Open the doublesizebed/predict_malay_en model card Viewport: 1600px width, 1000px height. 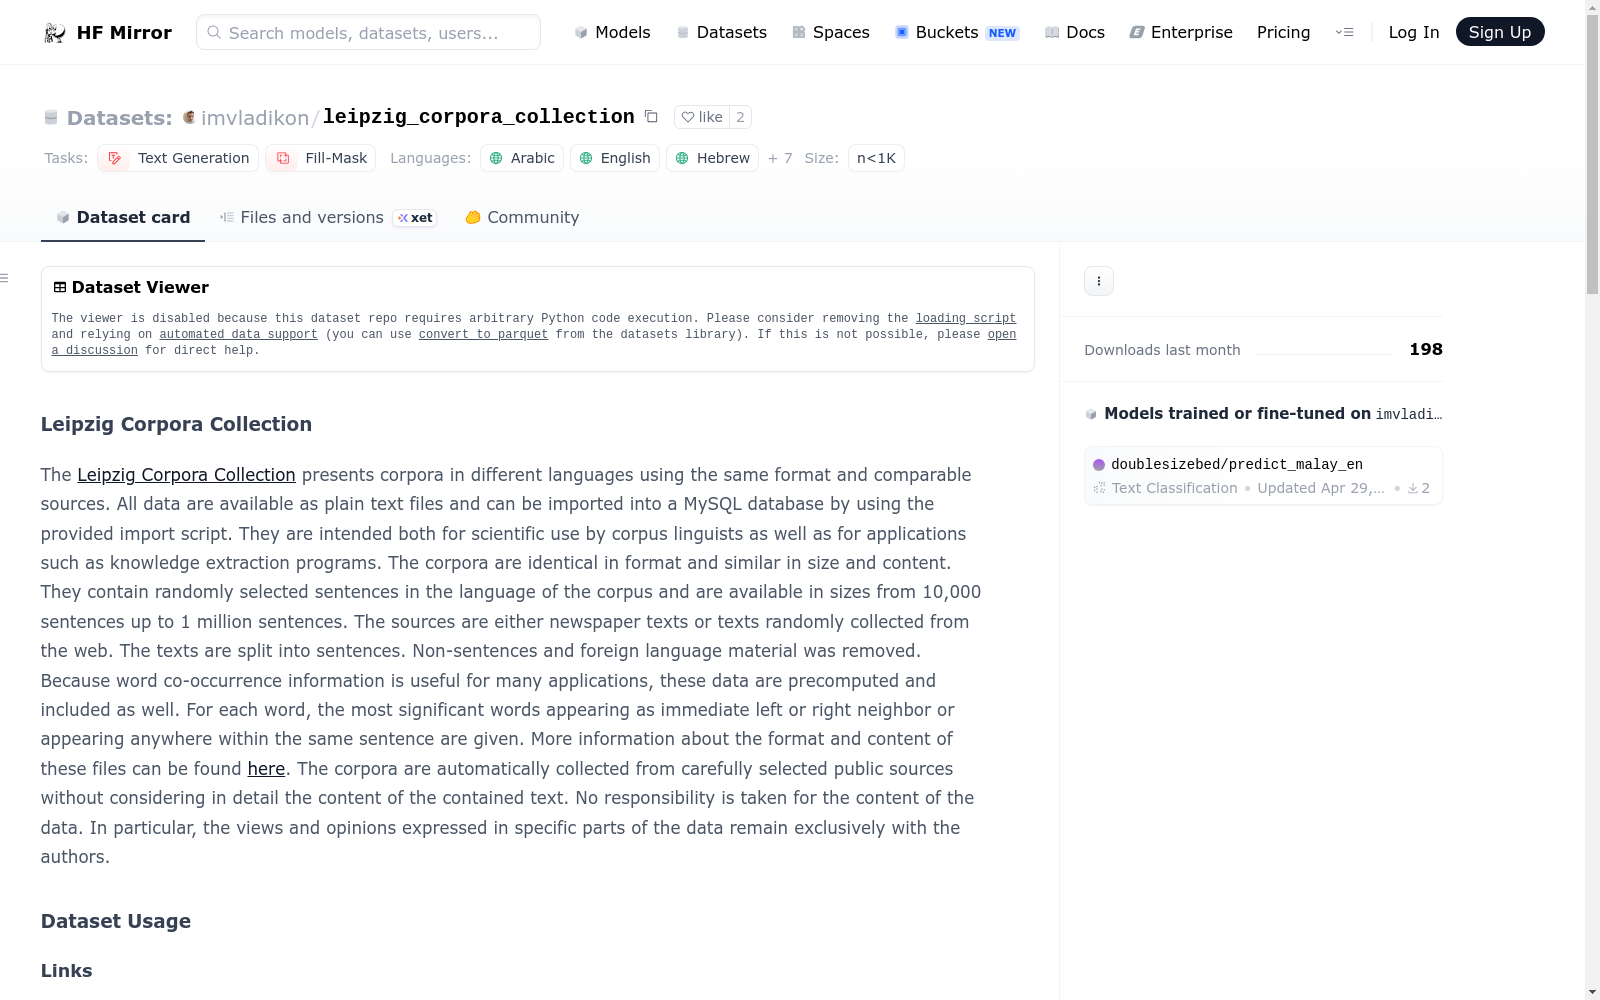tap(1263, 476)
